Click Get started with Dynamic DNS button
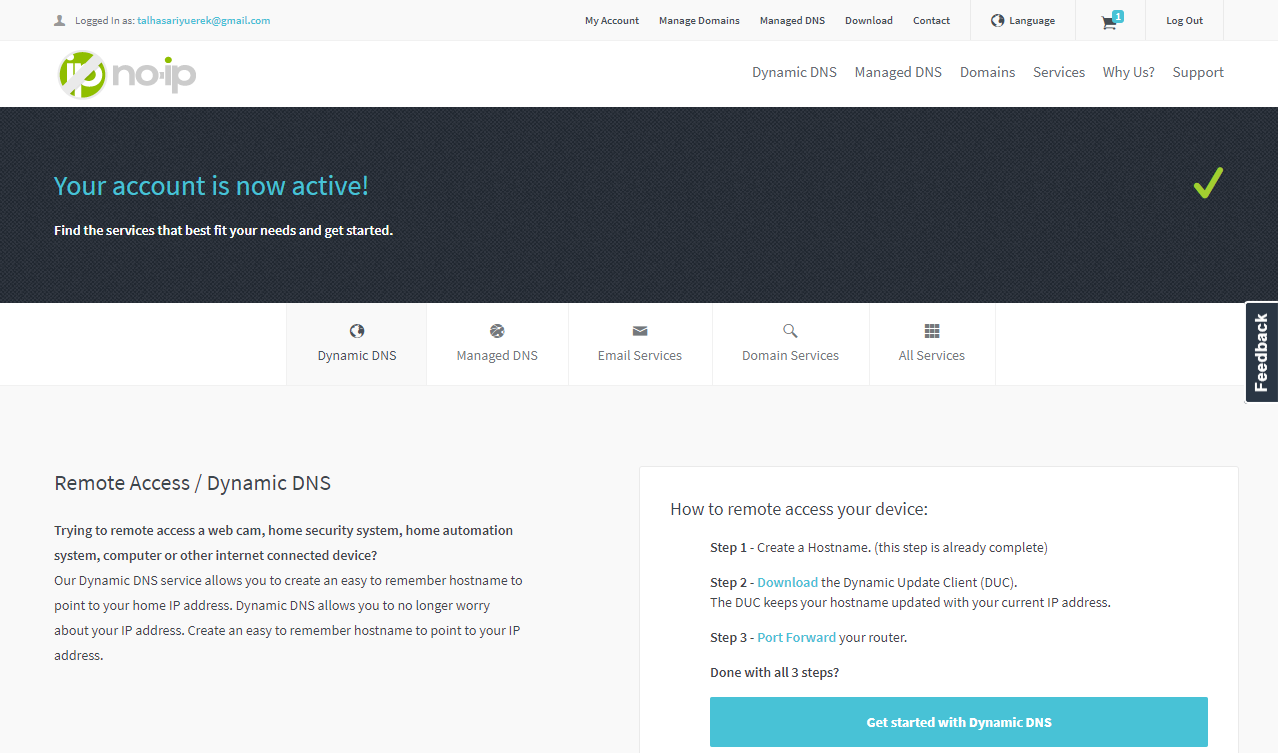Viewport: 1278px width, 753px height. (959, 722)
